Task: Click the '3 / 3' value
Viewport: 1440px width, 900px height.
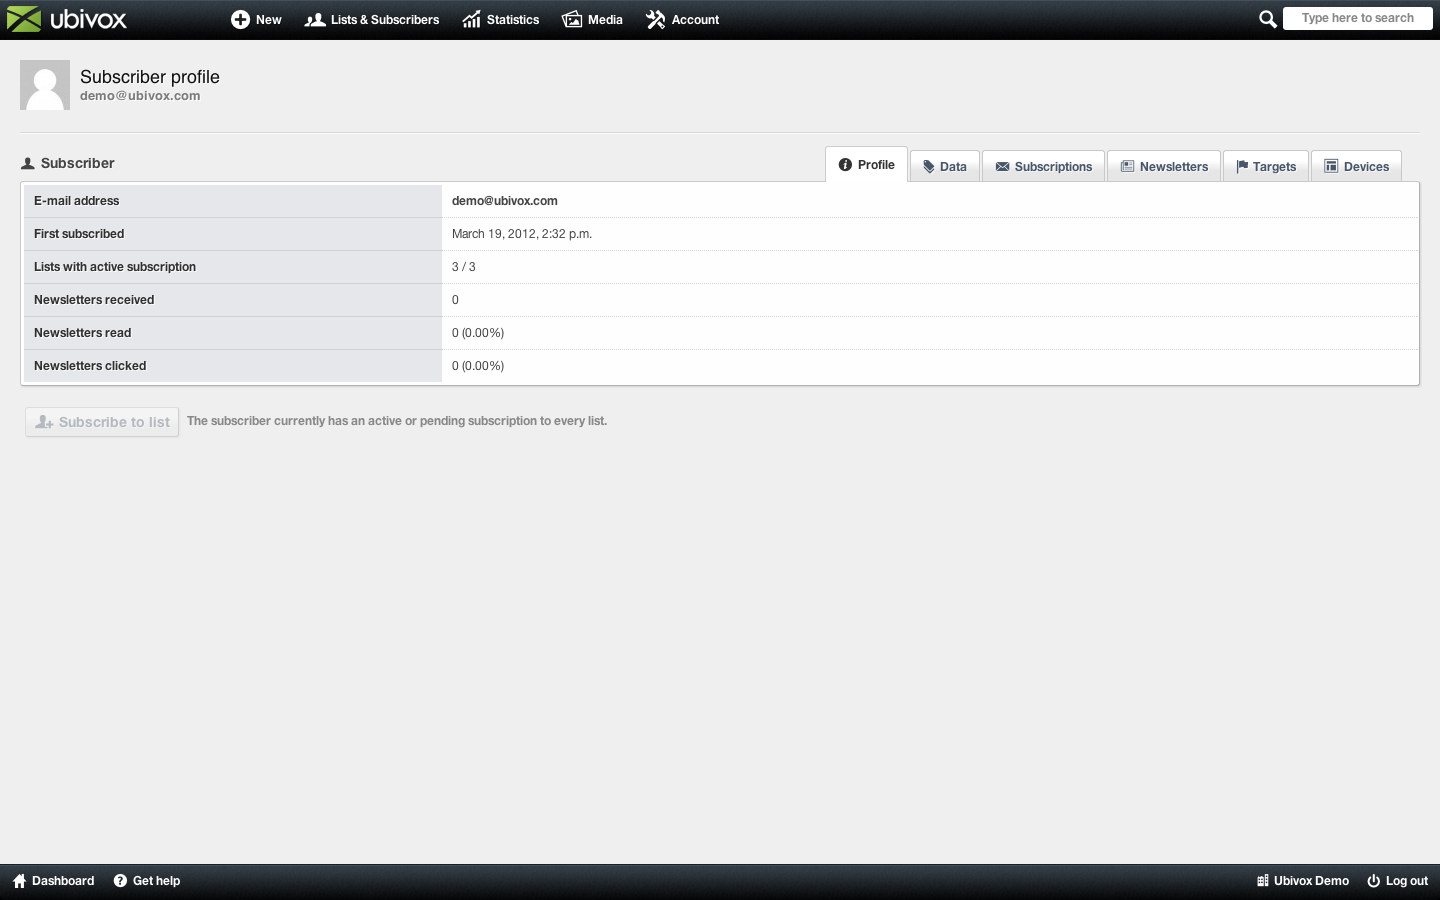Action: [x=464, y=267]
